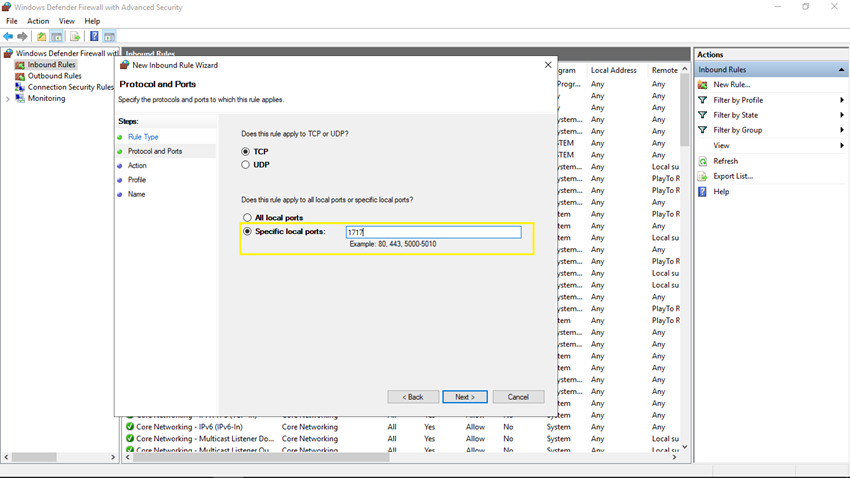Click the Specific local ports text field
This screenshot has width=850, height=478.
point(434,232)
